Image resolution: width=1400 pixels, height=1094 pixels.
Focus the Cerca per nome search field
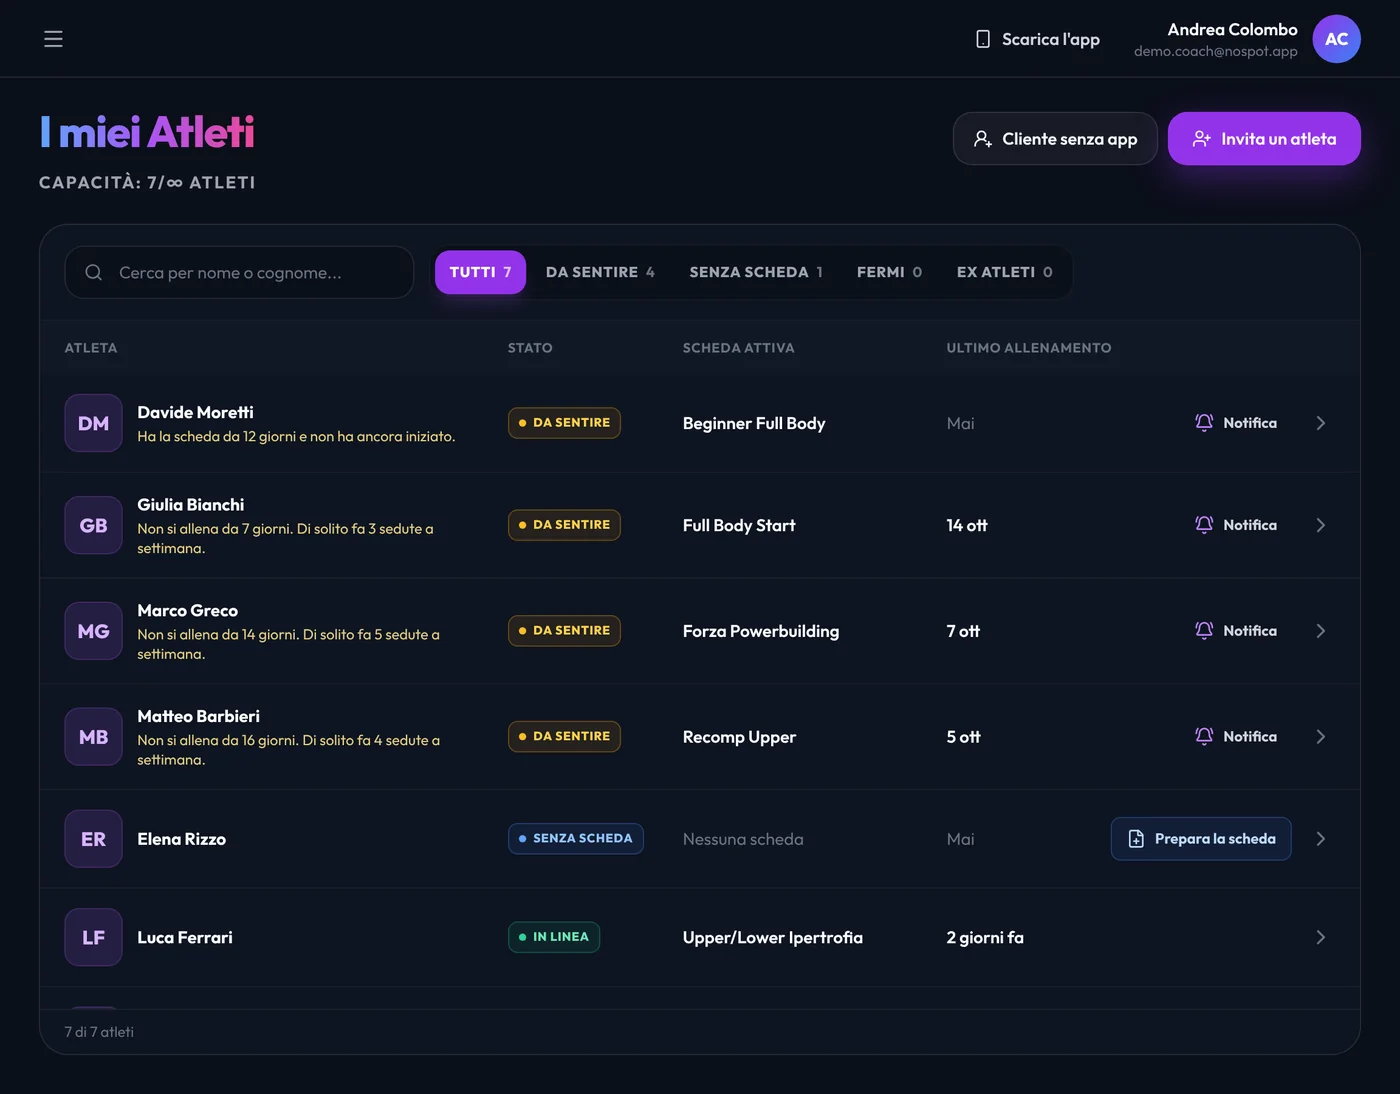pos(239,272)
